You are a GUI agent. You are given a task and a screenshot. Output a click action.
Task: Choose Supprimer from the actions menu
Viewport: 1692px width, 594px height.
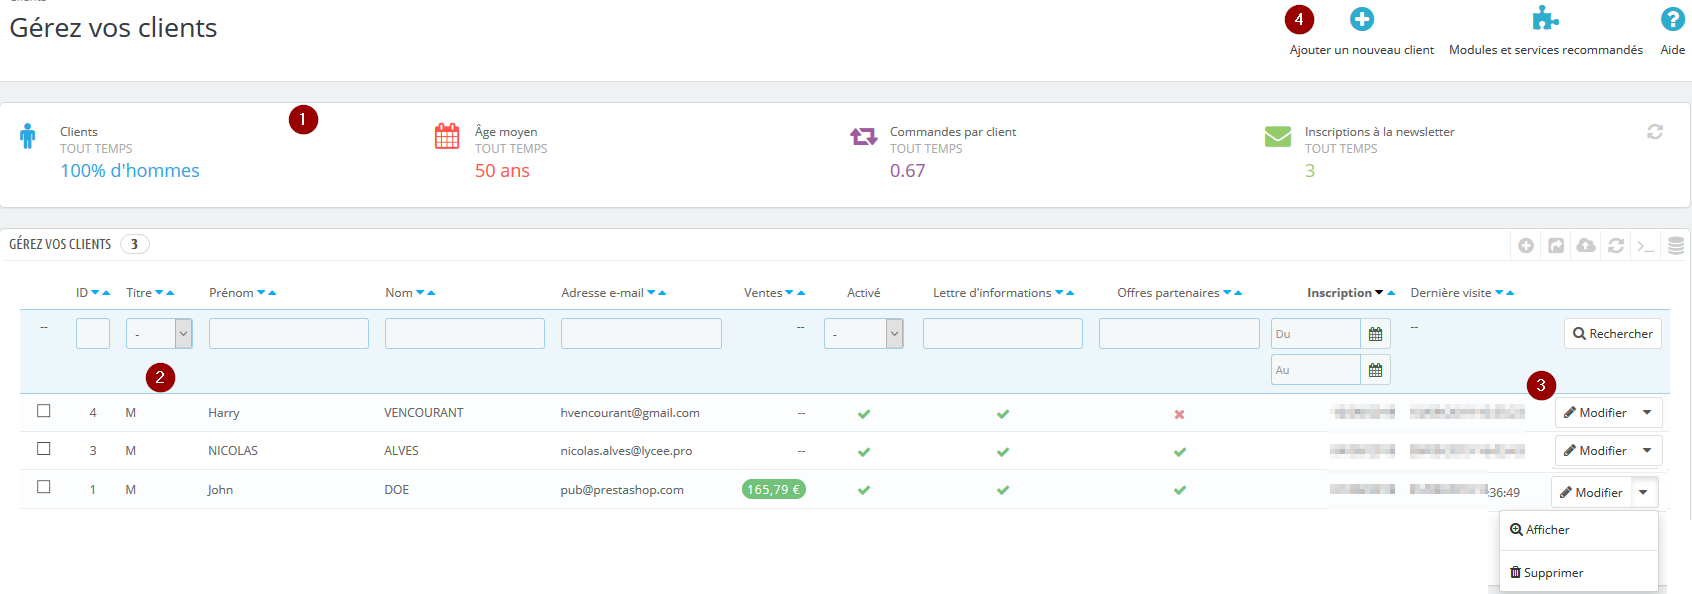pos(1547,573)
